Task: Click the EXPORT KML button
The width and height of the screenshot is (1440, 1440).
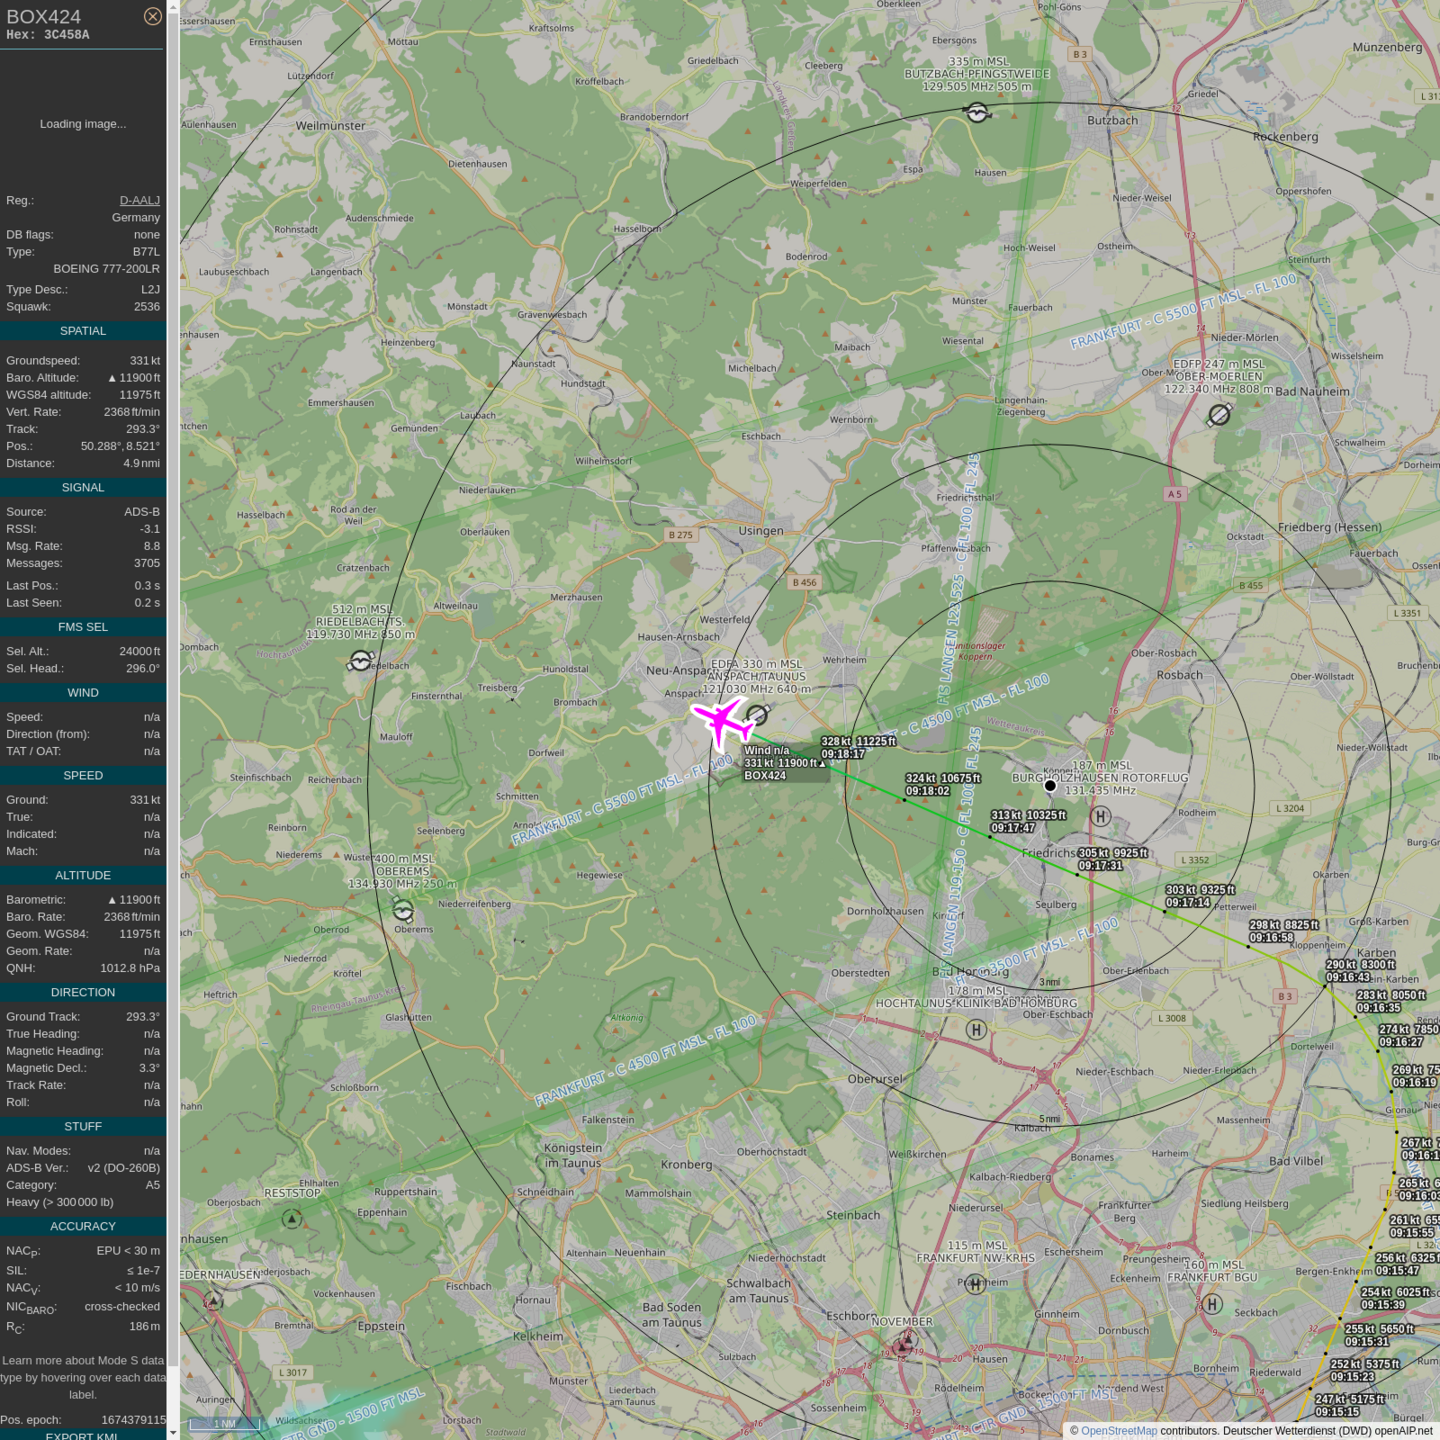Action: [82, 1435]
